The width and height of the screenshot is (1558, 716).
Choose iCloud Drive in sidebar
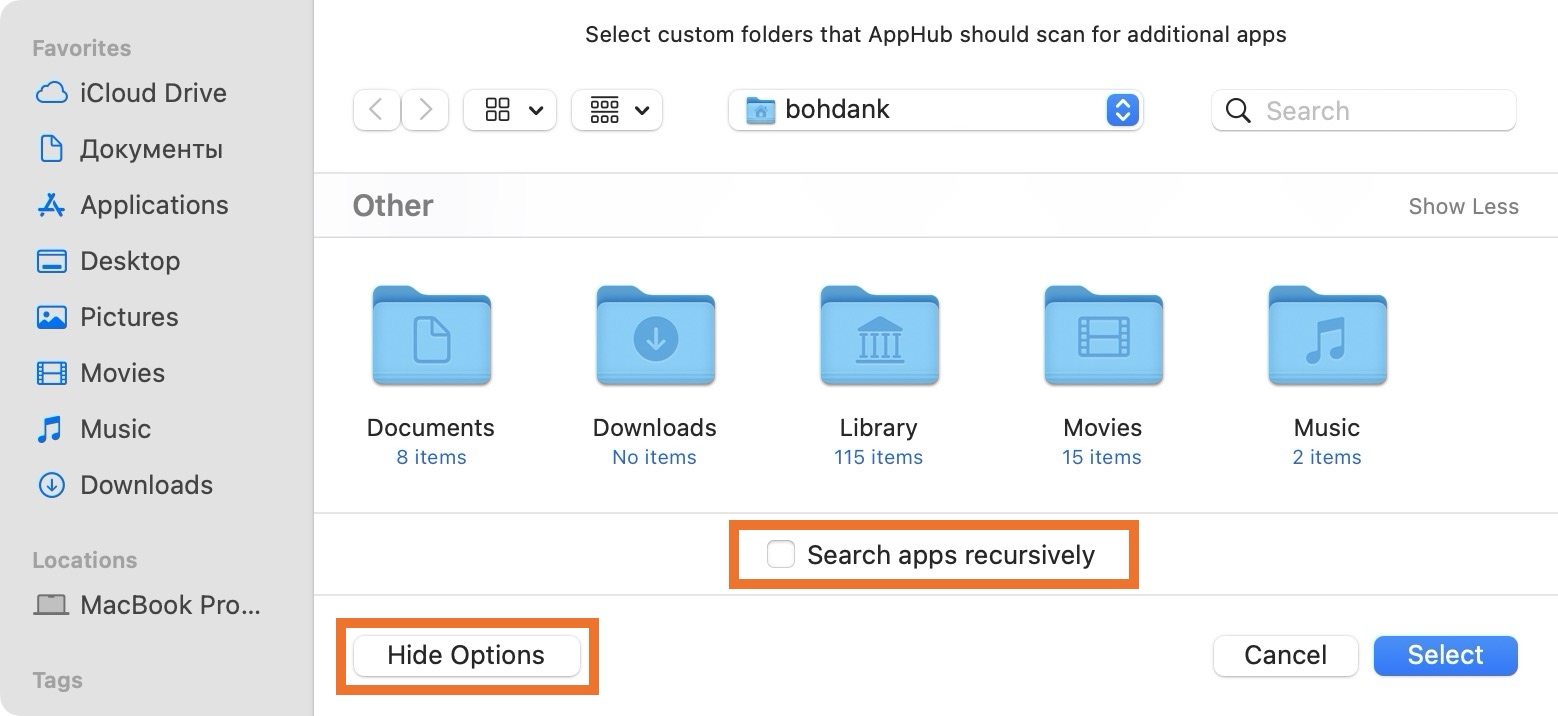coord(153,93)
